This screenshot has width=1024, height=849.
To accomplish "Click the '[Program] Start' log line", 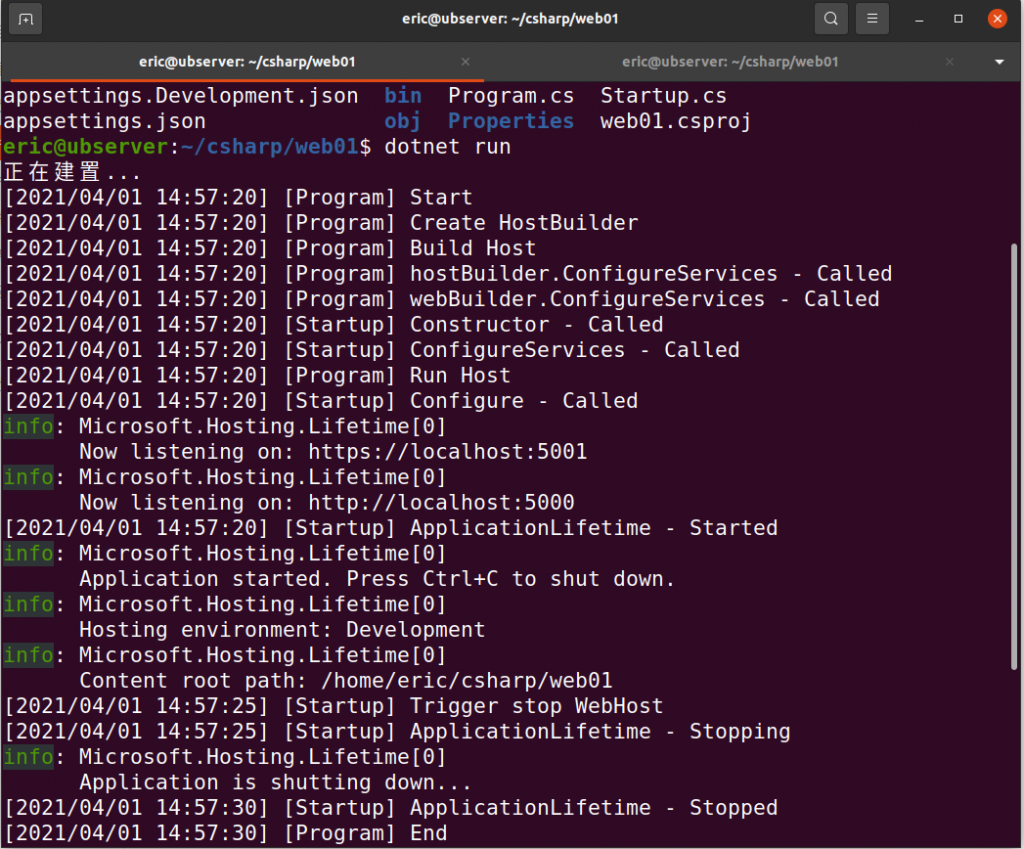I will tap(238, 198).
